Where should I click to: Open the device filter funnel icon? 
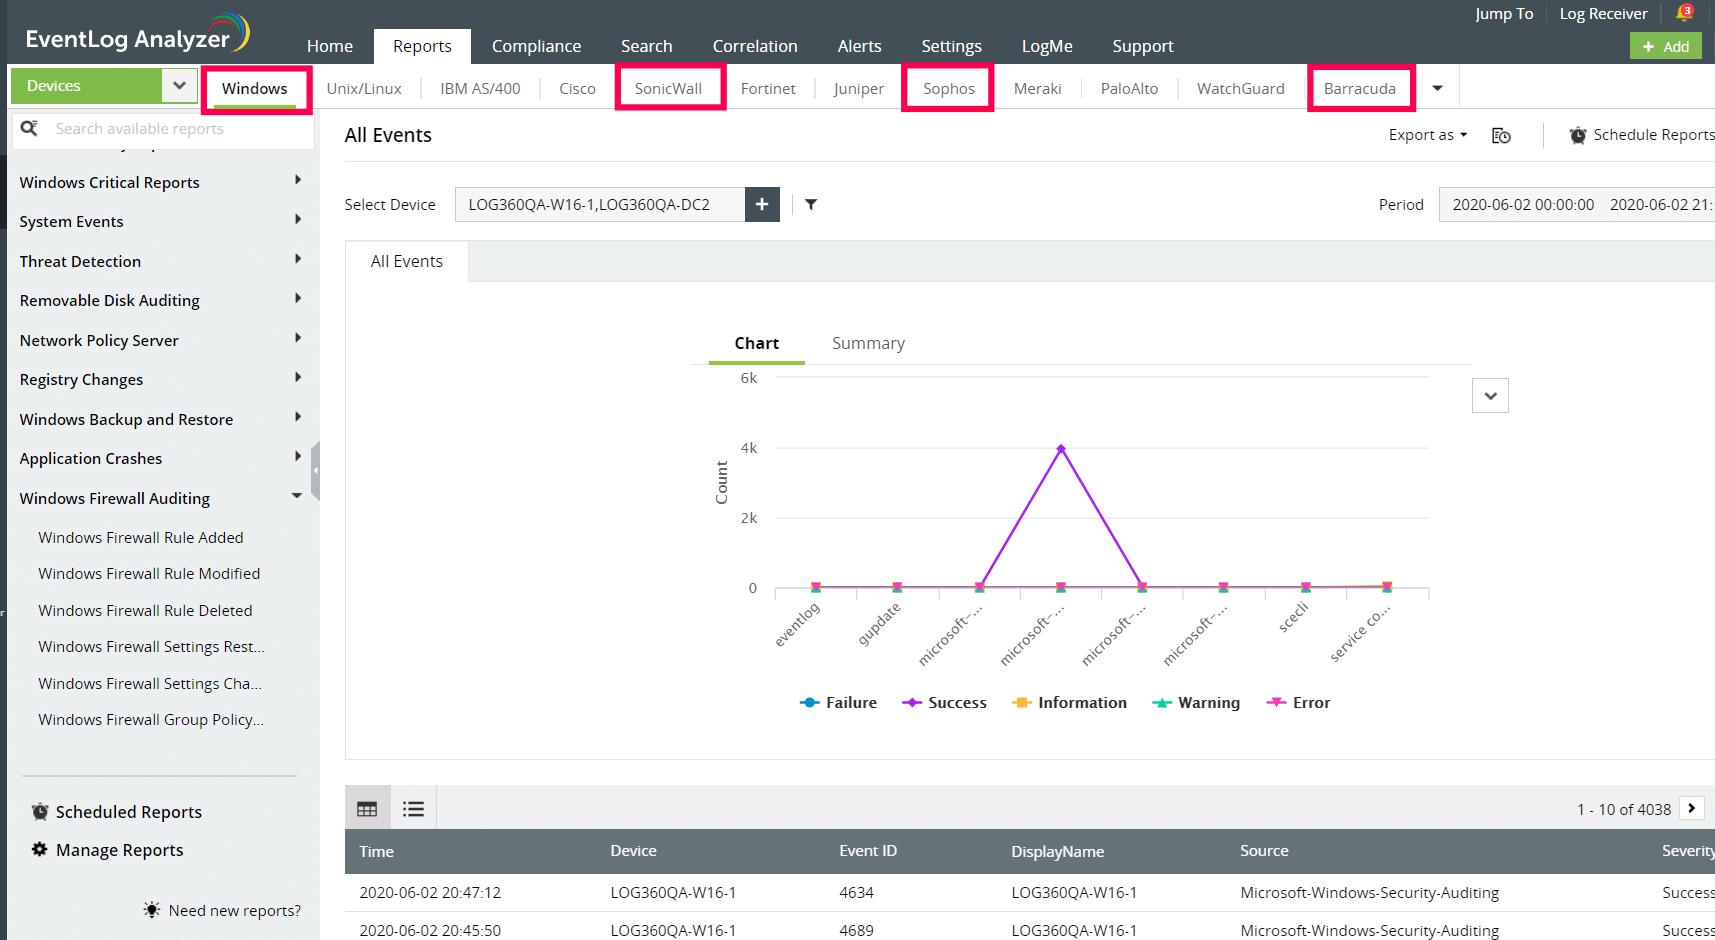pyautogui.click(x=811, y=204)
